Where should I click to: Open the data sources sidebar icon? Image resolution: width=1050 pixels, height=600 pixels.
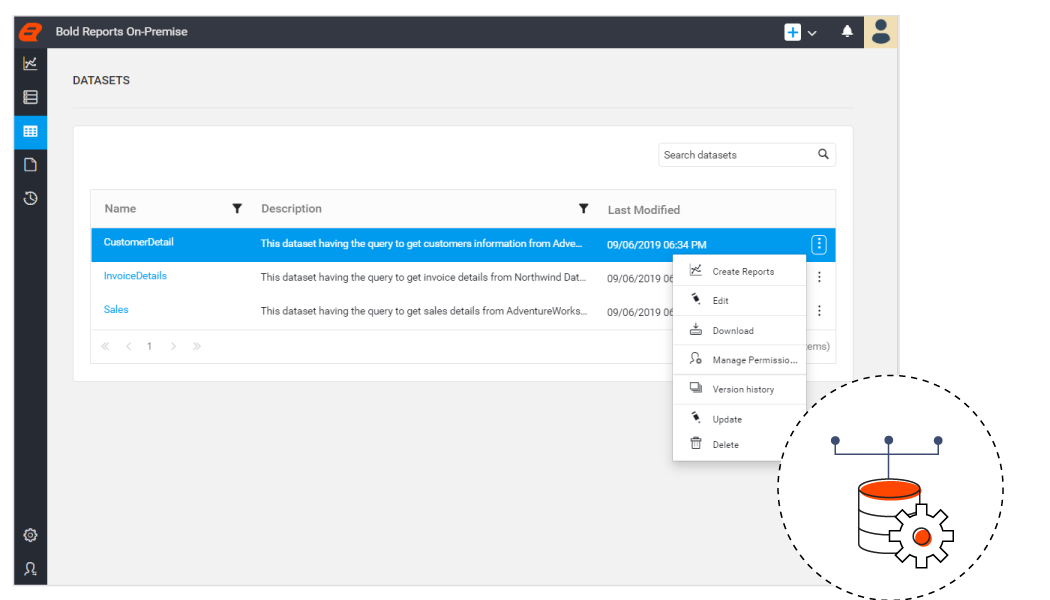30,97
